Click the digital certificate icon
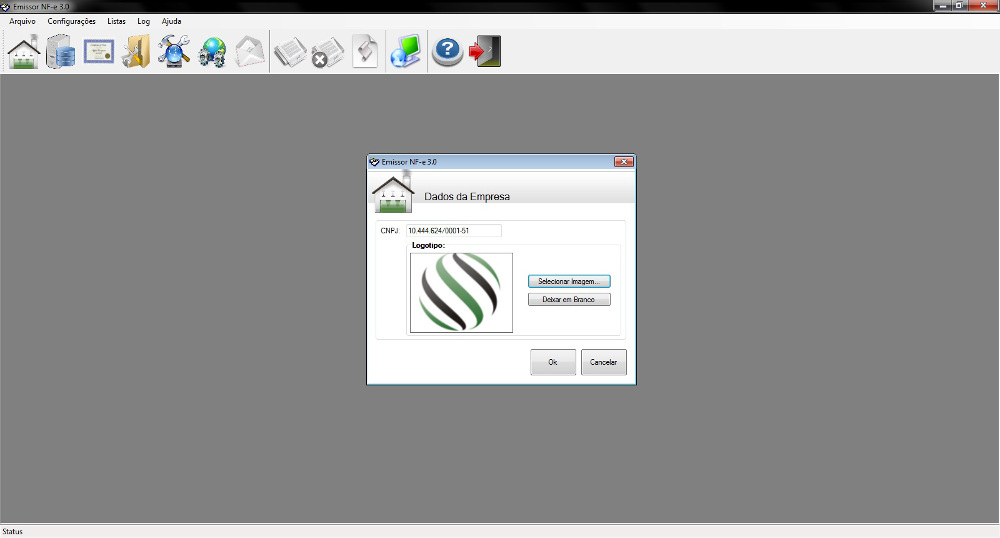This screenshot has width=1000, height=538. (x=98, y=51)
